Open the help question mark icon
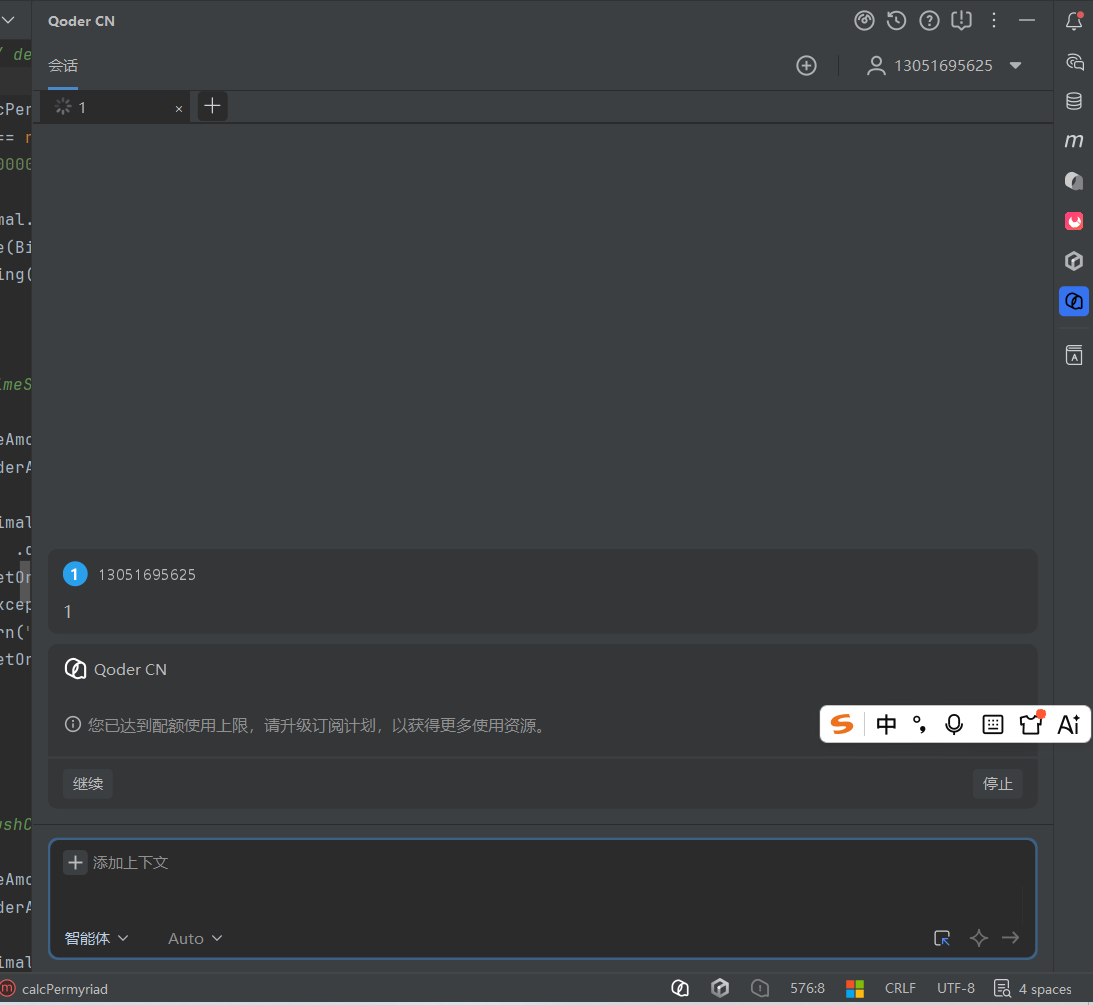This screenshot has height=1005, width=1093. 929,21
